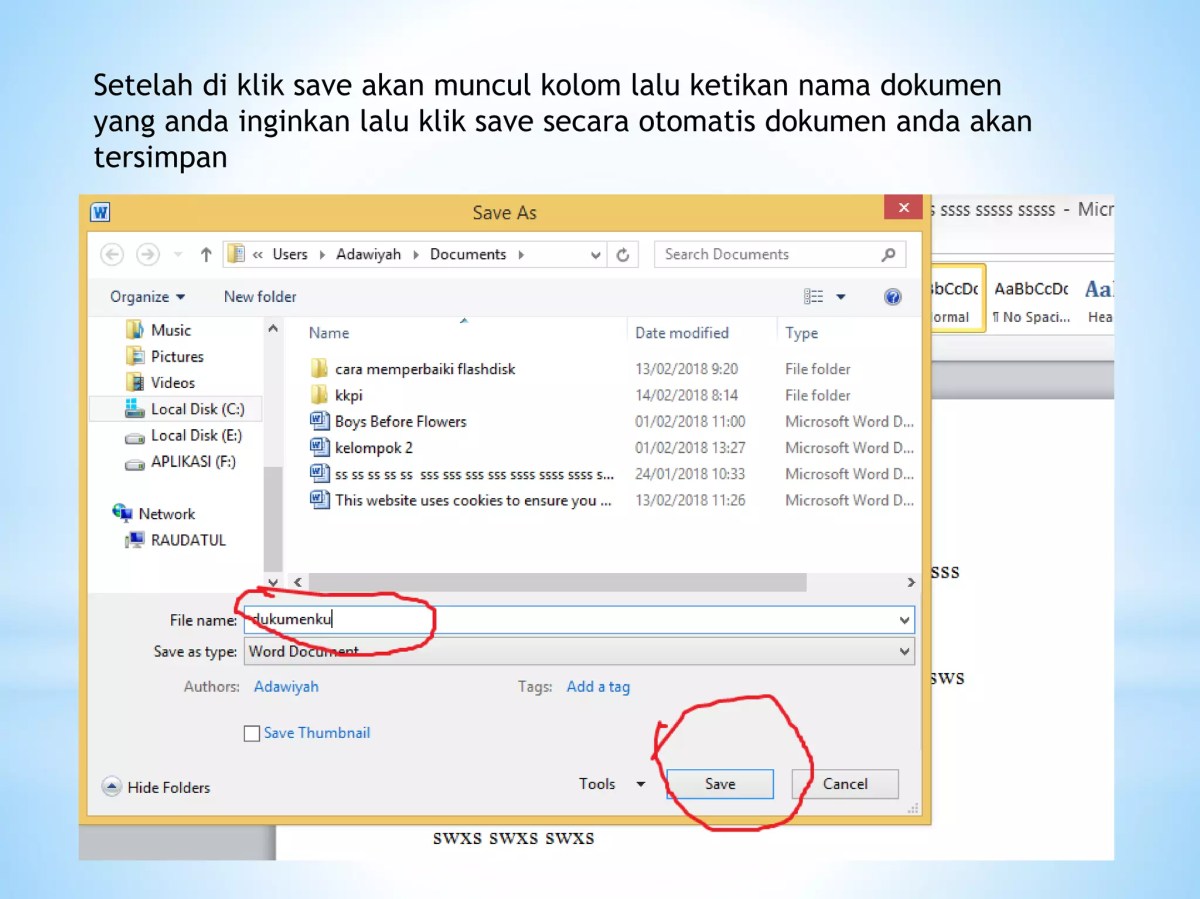Enable the Save Thumbnail checkbox

click(252, 733)
